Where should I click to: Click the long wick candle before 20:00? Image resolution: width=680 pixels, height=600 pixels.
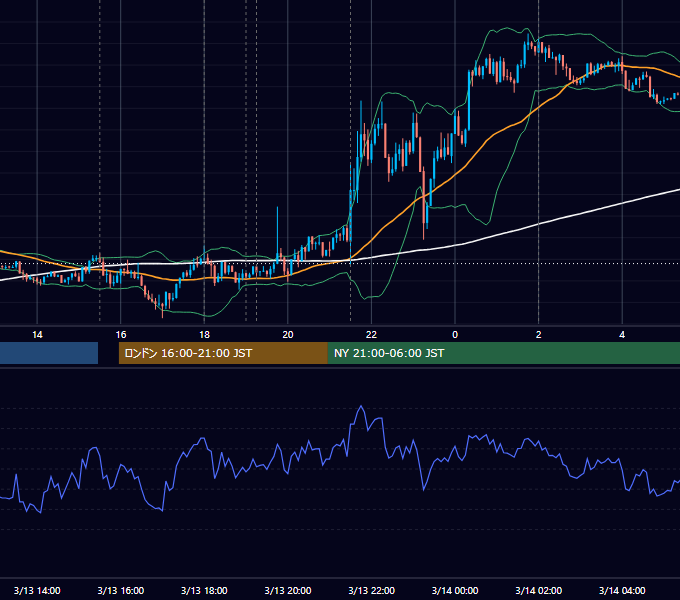pos(278,236)
